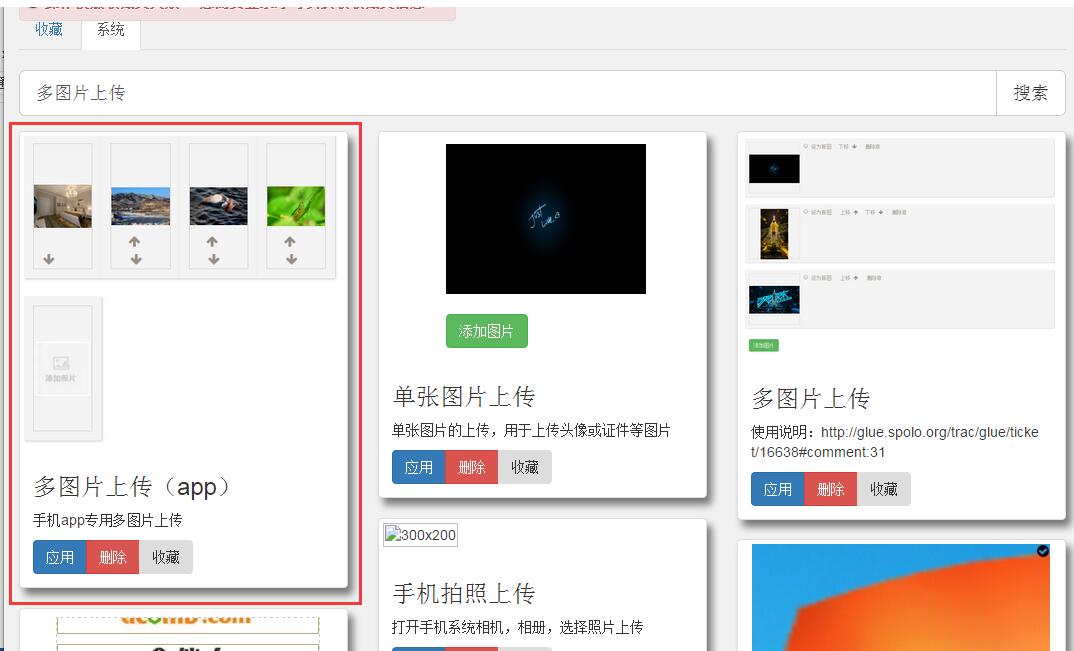
Task: Move mountain landscape photo down
Action: click(x=136, y=259)
